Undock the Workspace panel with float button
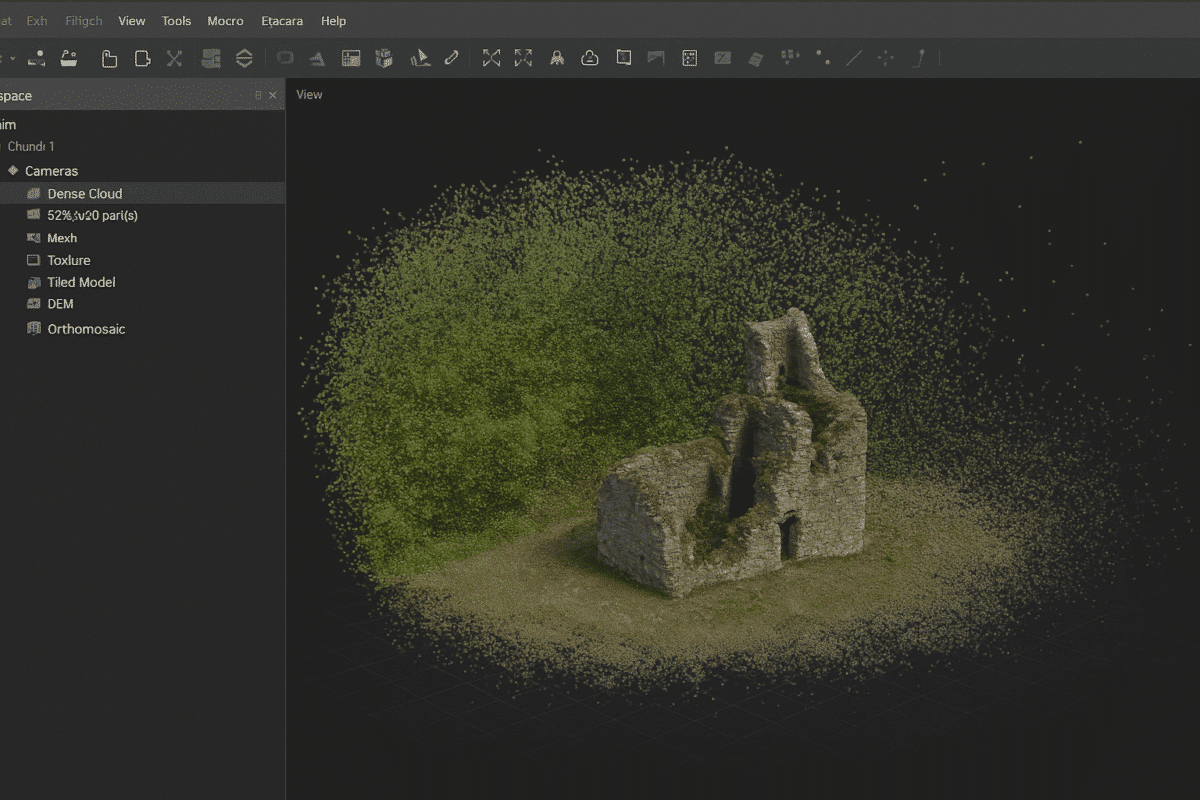Screen dimensions: 1200x800 [x=258, y=96]
